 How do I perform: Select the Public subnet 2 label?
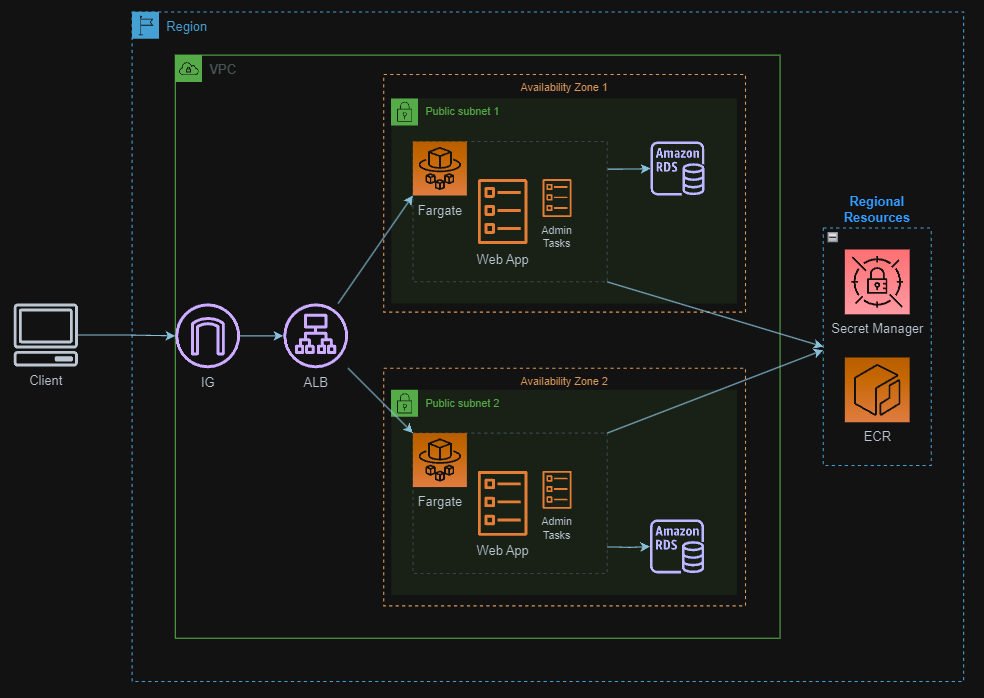click(462, 403)
